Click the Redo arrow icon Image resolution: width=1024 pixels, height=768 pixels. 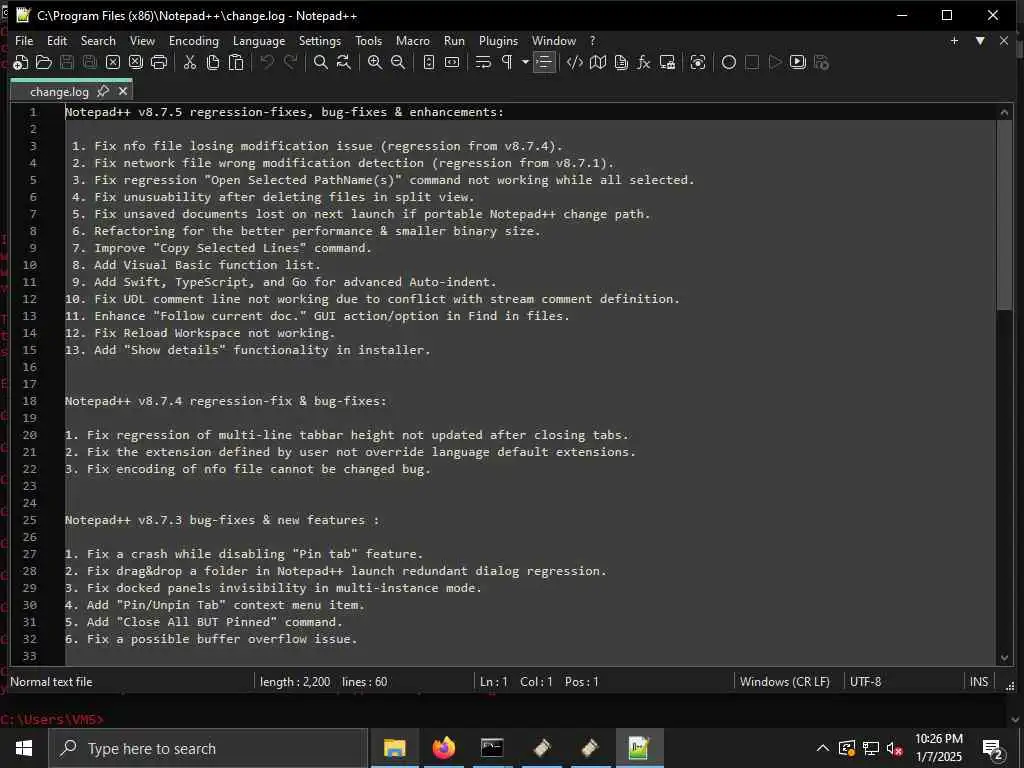(291, 63)
